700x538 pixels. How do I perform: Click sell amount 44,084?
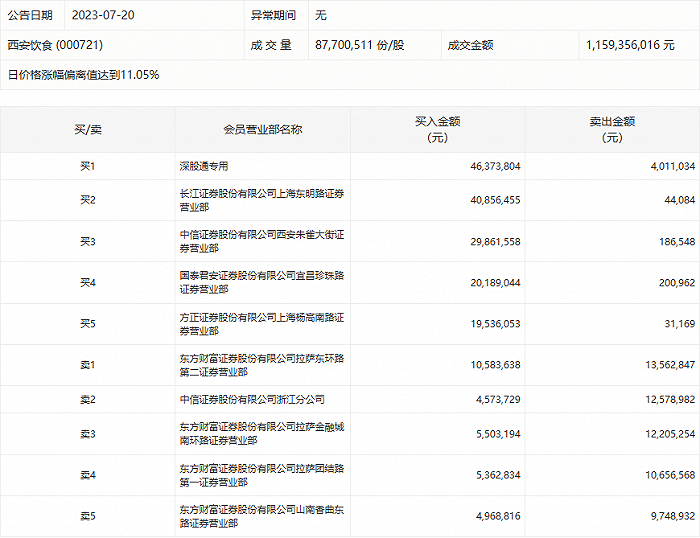pyautogui.click(x=680, y=200)
